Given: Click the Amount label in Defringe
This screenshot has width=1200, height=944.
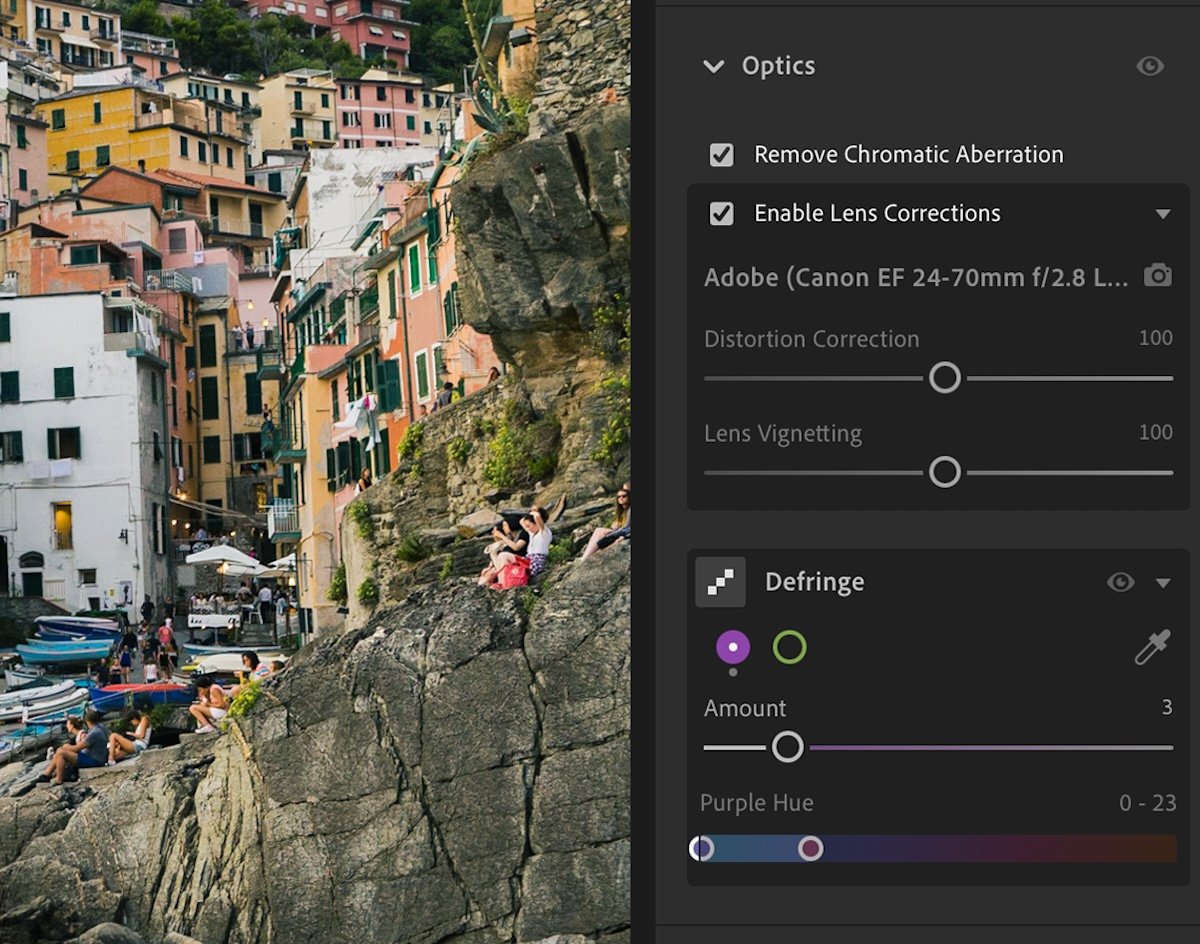Looking at the screenshot, I should [x=744, y=708].
